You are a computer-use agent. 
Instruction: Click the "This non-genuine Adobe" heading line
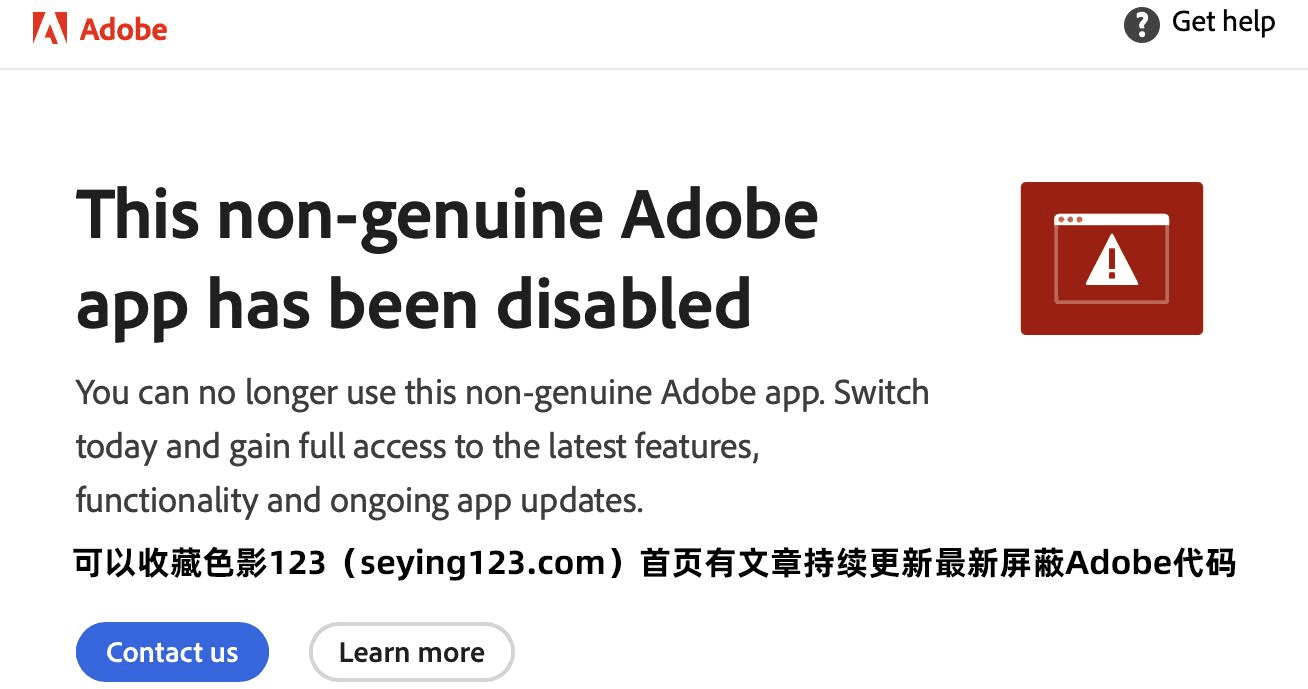(447, 216)
